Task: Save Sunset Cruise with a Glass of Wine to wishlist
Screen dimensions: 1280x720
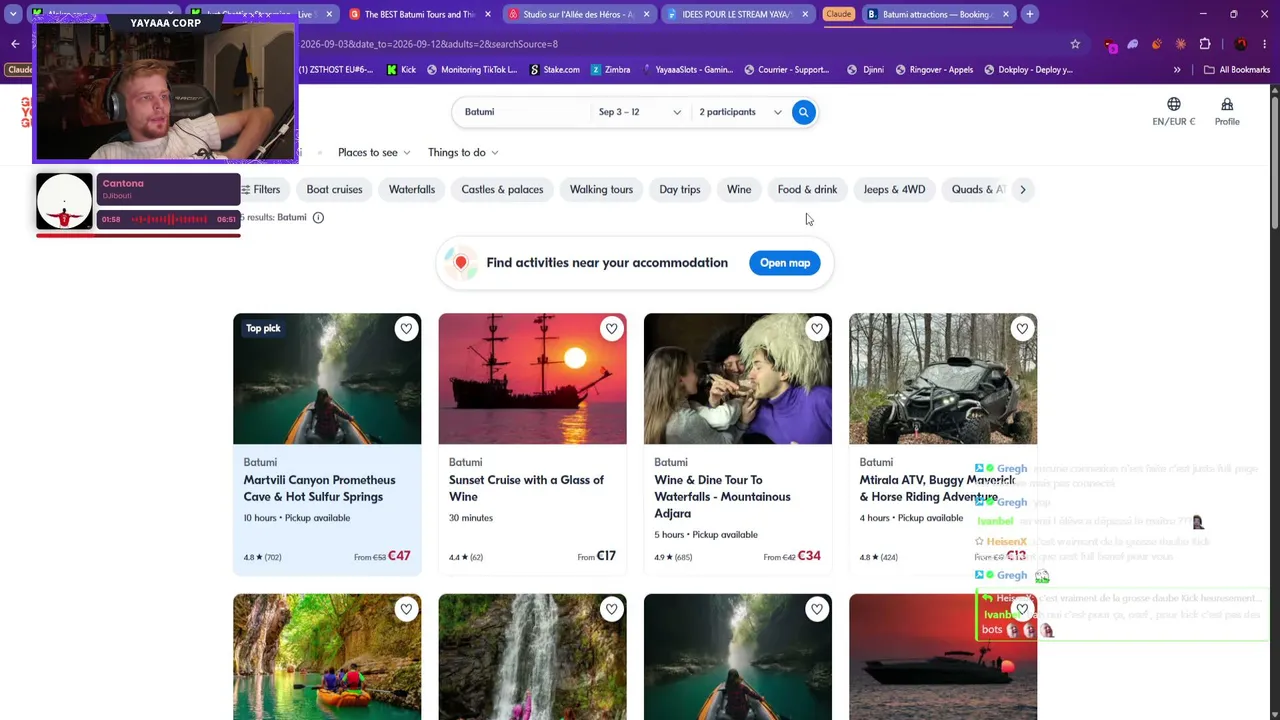Action: (611, 328)
